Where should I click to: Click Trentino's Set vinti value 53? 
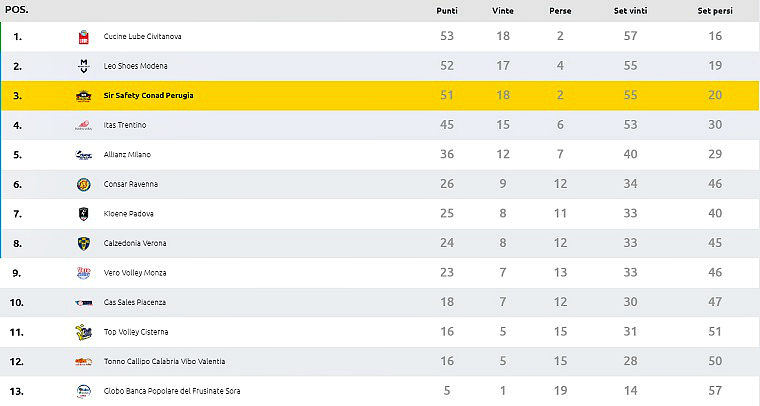click(630, 125)
